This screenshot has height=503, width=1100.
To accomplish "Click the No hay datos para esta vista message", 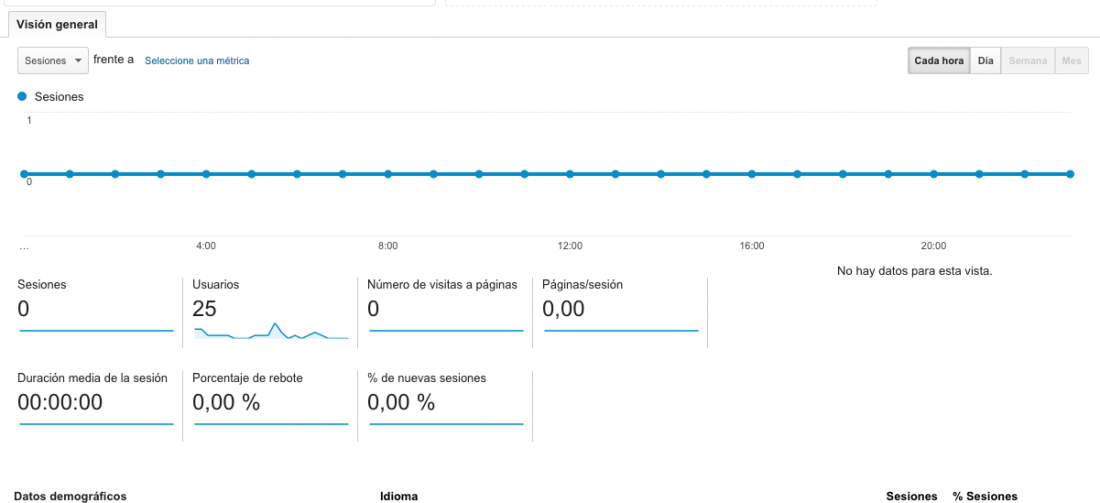I will [x=915, y=271].
